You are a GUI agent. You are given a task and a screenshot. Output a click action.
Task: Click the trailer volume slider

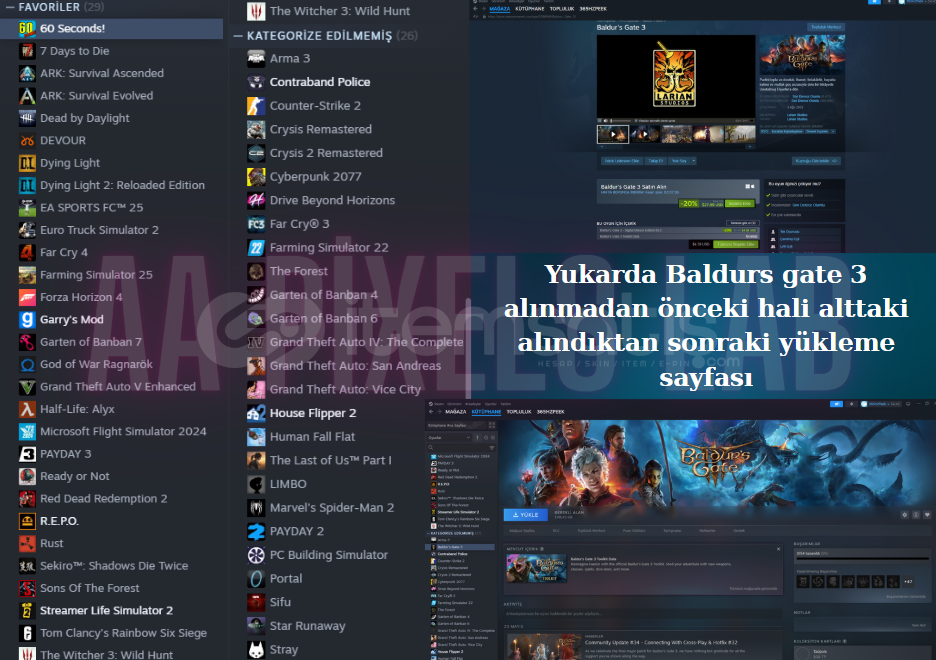click(621, 121)
